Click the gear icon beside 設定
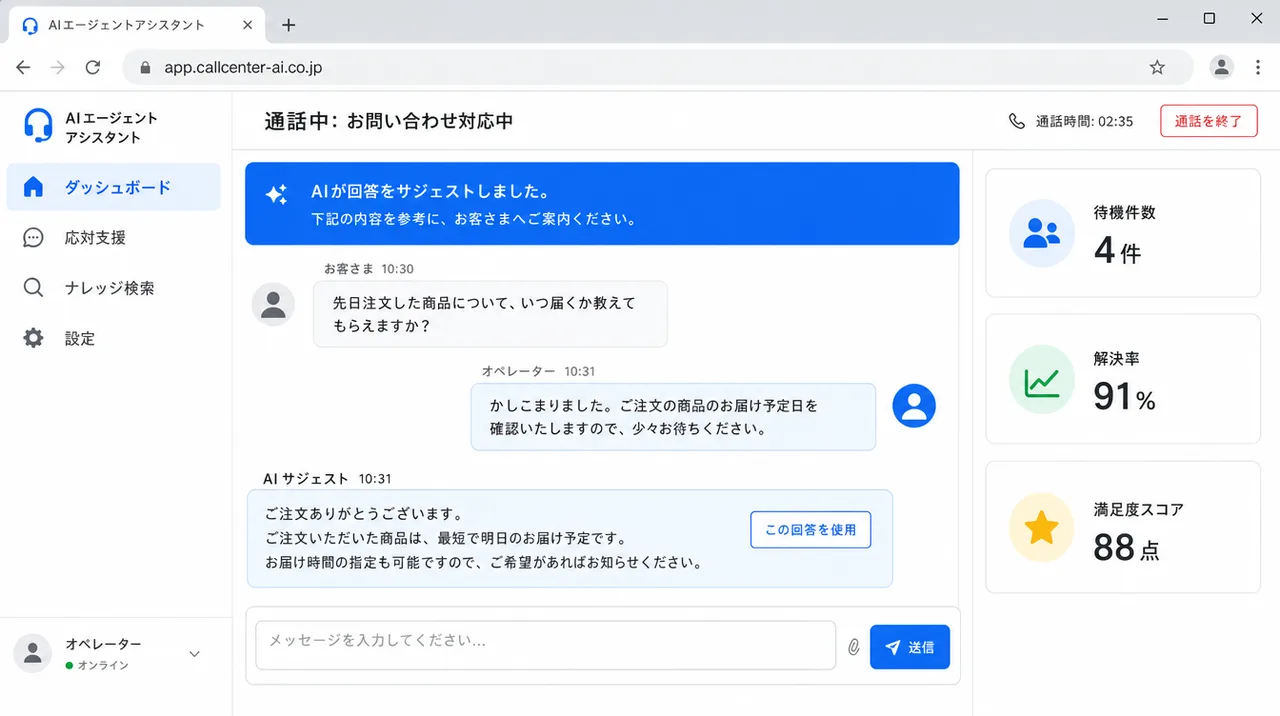This screenshot has height=716, width=1280. 33,339
